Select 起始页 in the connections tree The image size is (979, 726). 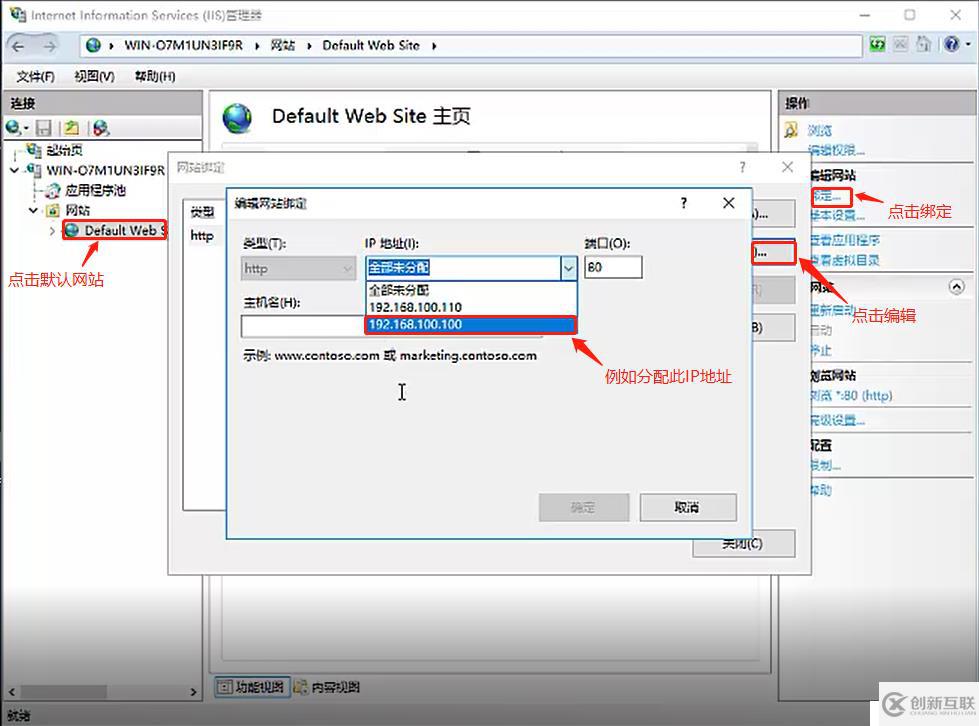pos(64,150)
